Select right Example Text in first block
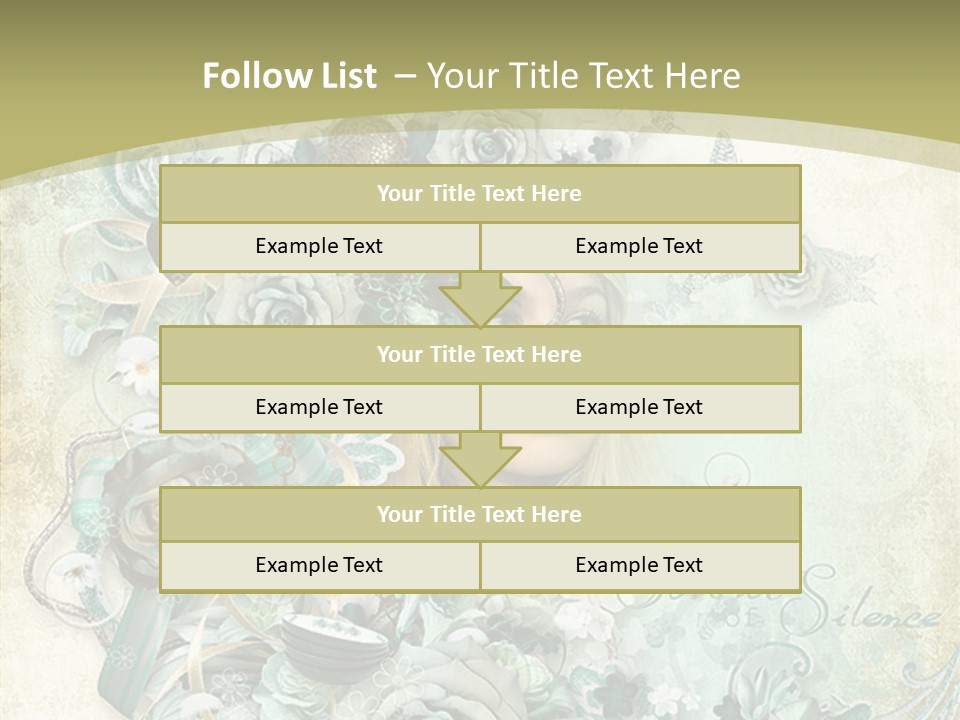The height and width of the screenshot is (720, 960). (x=640, y=246)
